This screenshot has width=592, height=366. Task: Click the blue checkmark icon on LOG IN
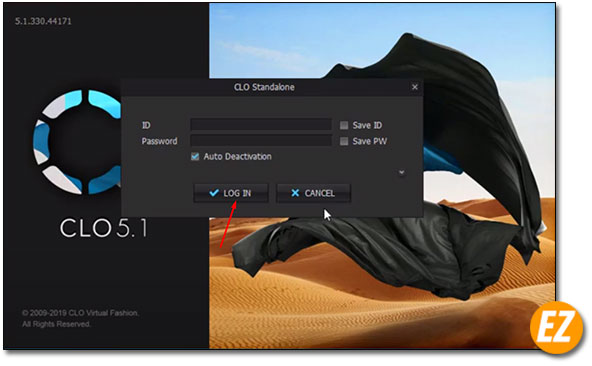tap(214, 193)
